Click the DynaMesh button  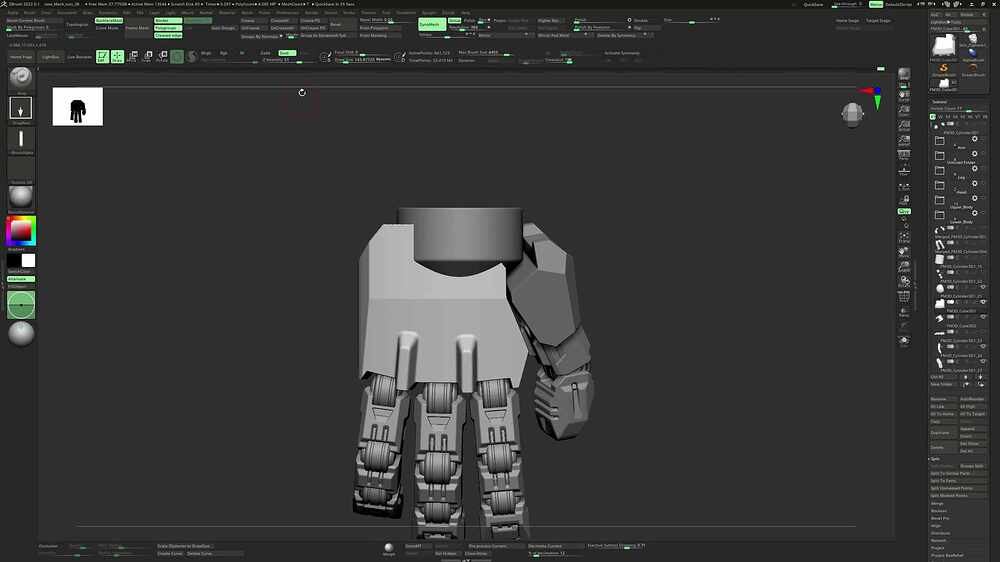click(x=431, y=24)
